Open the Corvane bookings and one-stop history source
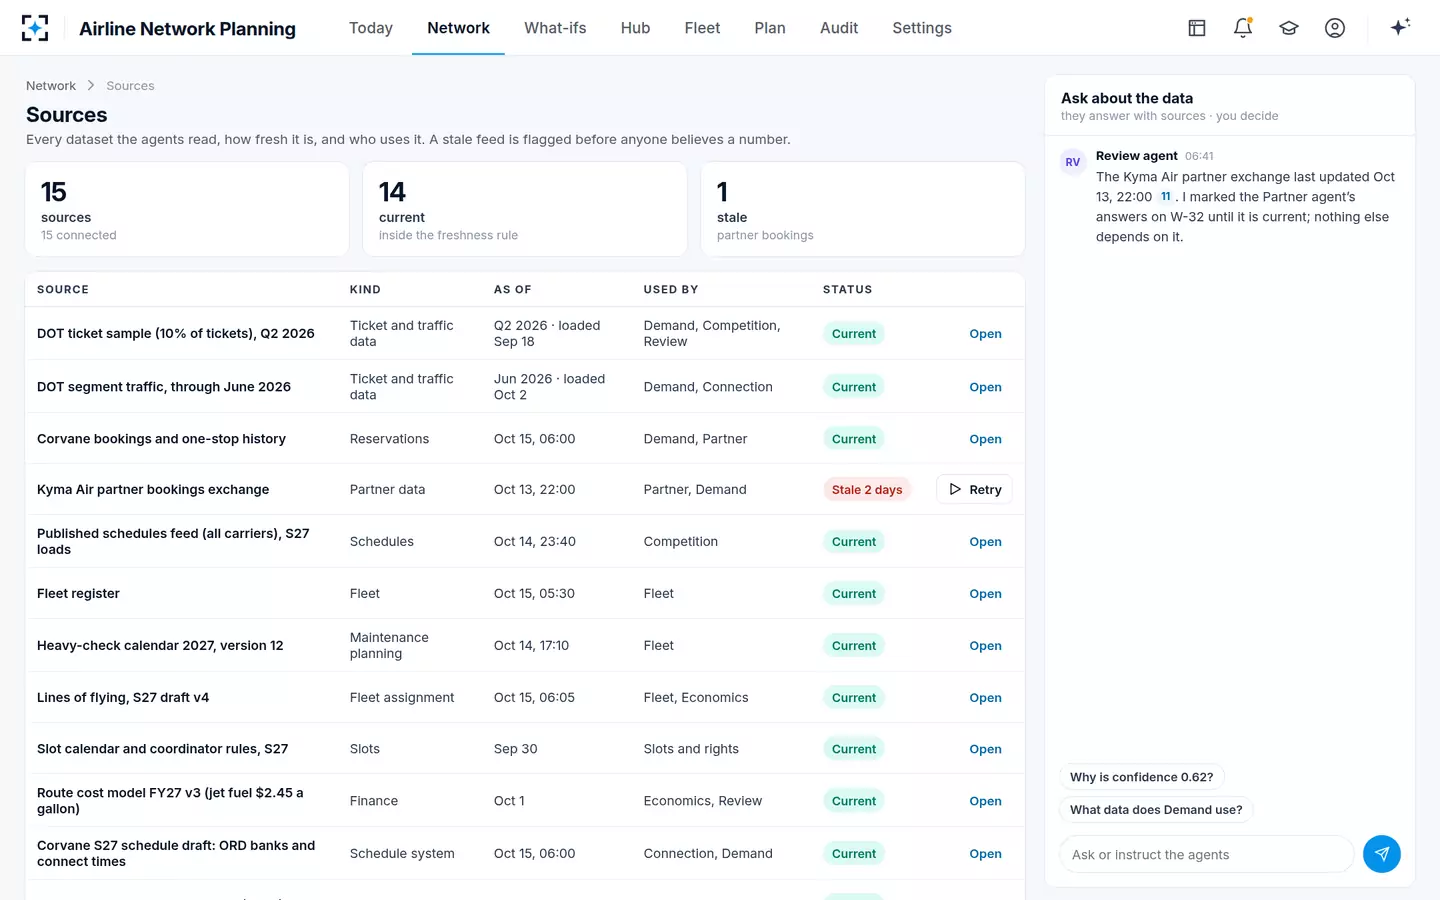The image size is (1440, 900). pos(985,439)
